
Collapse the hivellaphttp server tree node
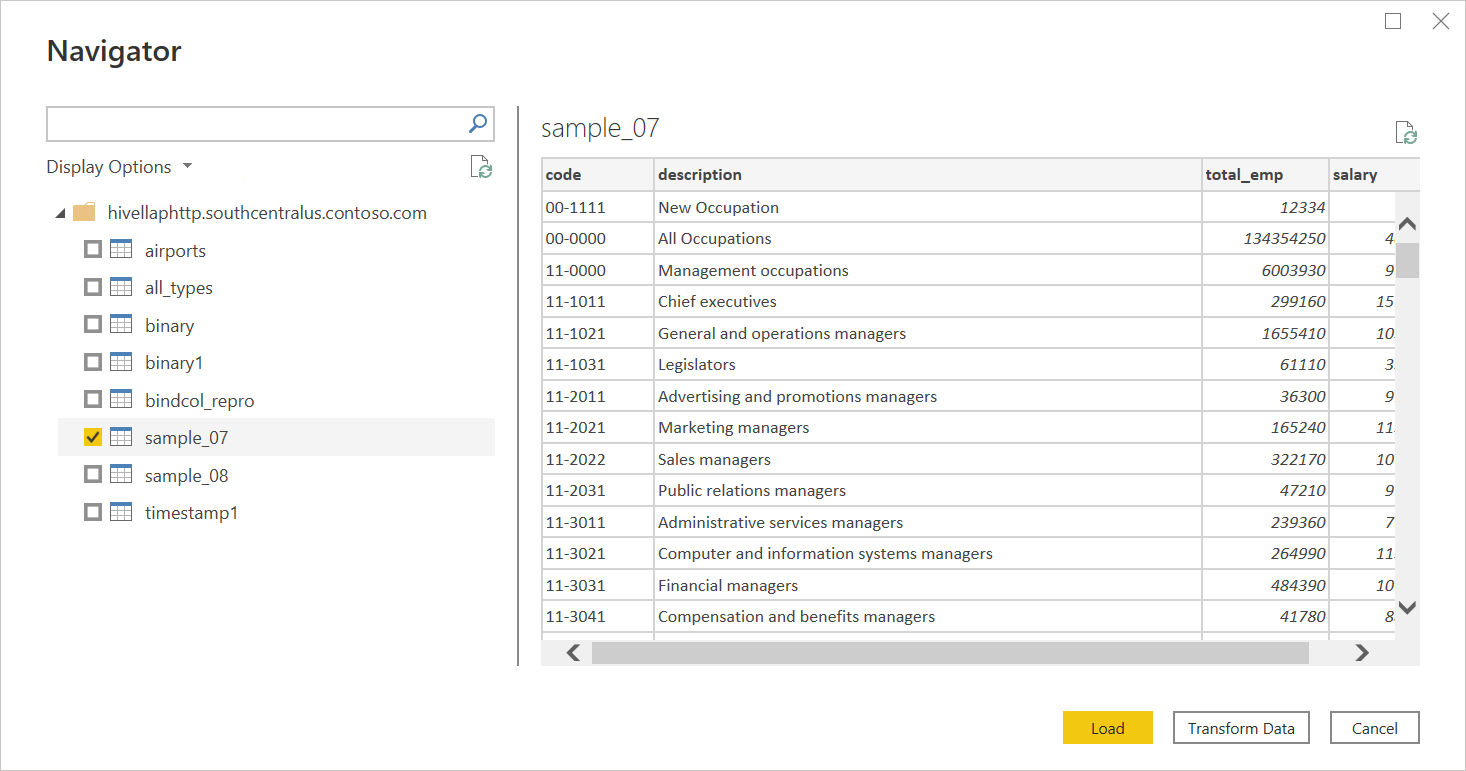(x=61, y=213)
